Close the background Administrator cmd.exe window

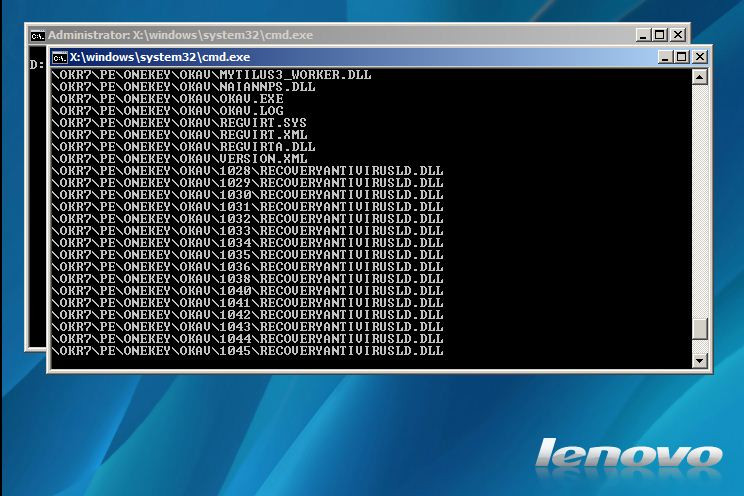[x=678, y=35]
